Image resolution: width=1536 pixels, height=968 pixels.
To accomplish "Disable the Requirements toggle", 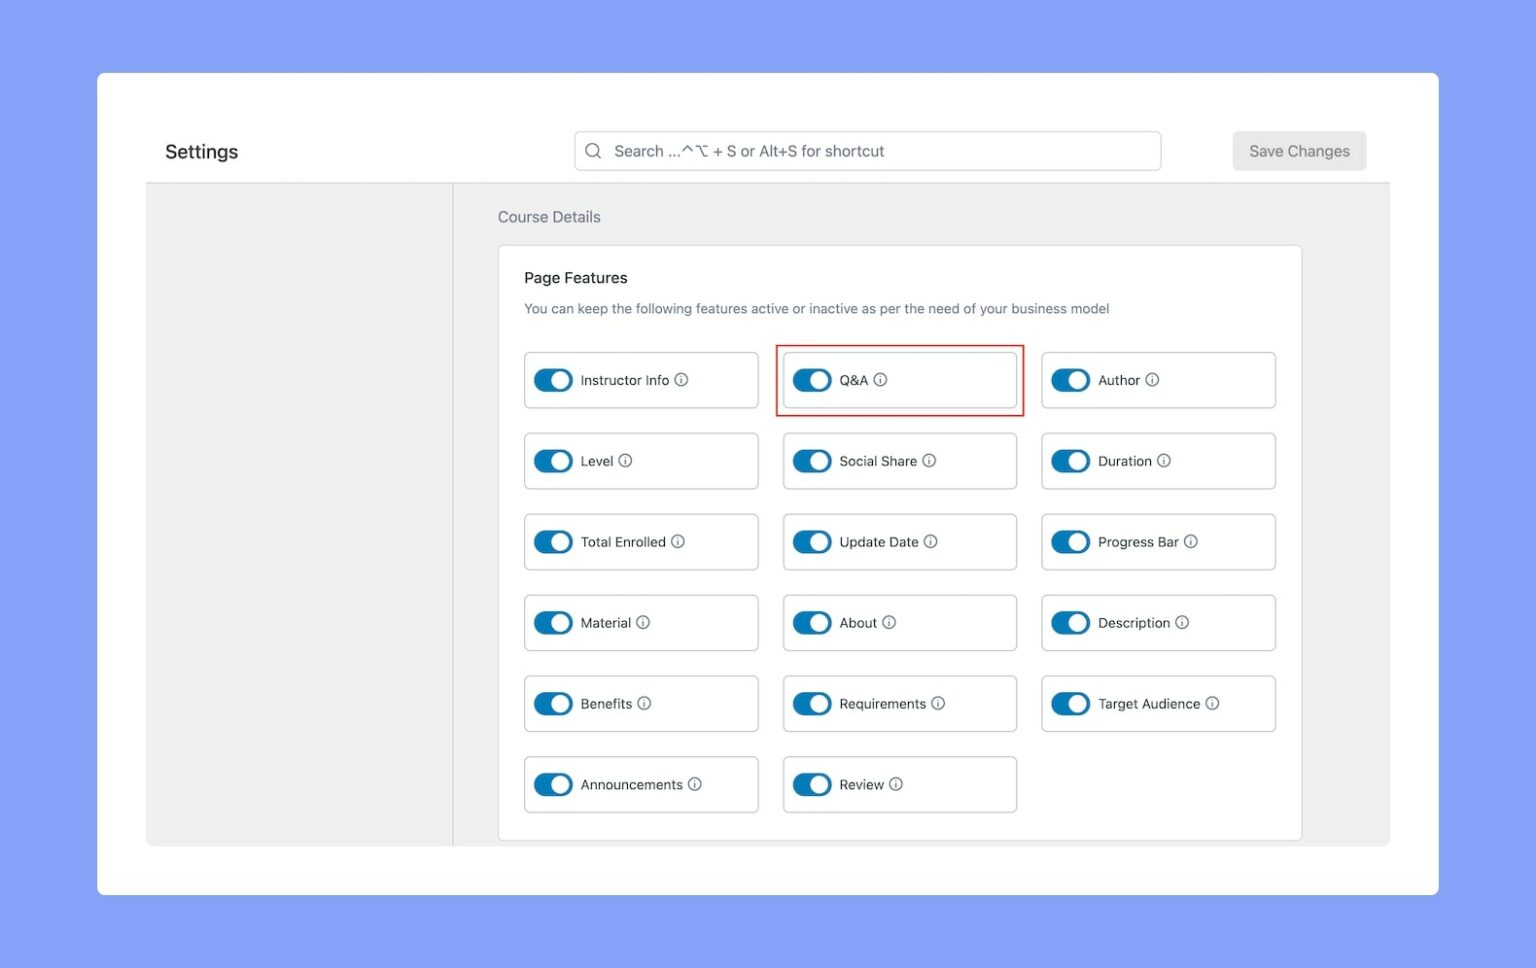I will pos(812,704).
